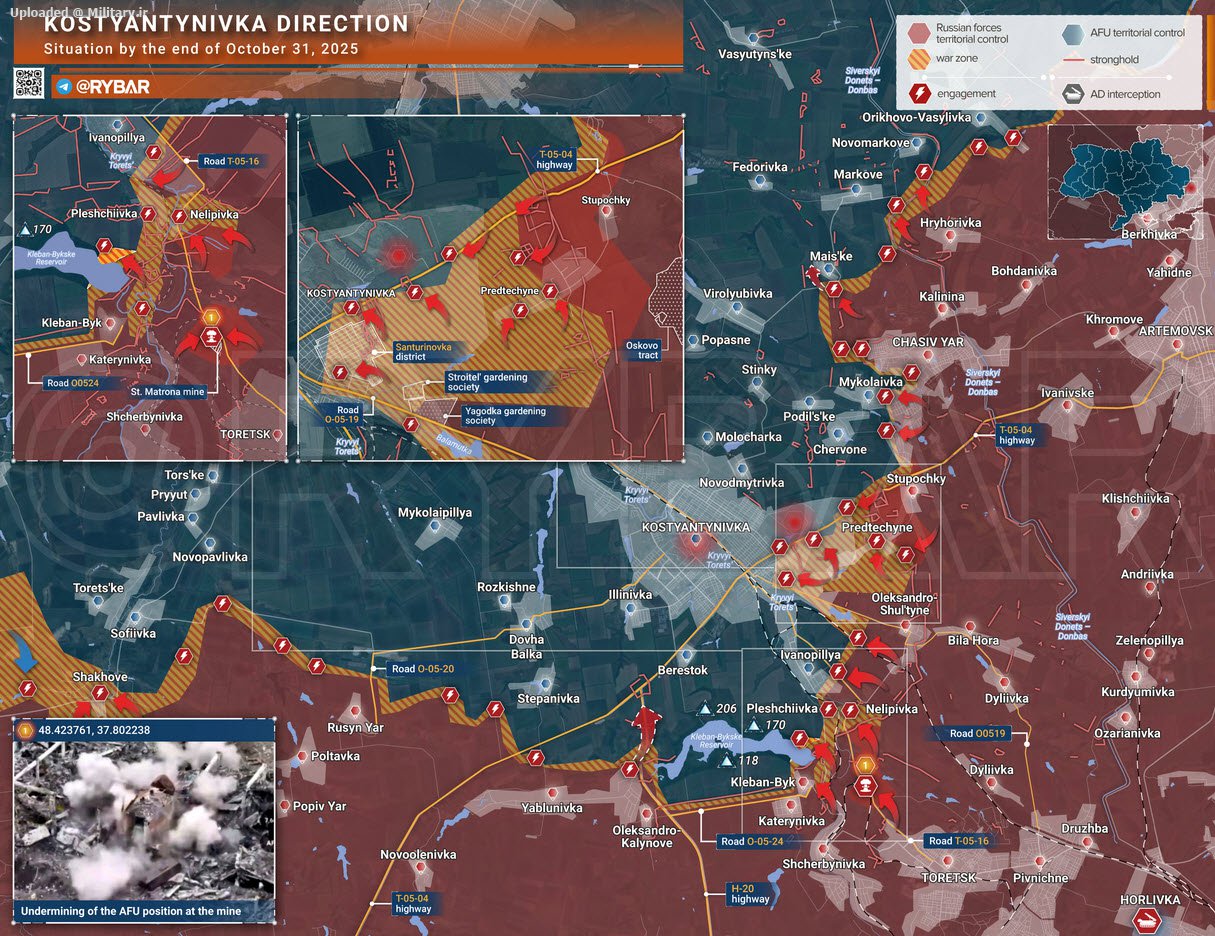Screen dimensions: 1215x936
Task: Select the Russian forces territorial control swatch
Action: [918, 33]
